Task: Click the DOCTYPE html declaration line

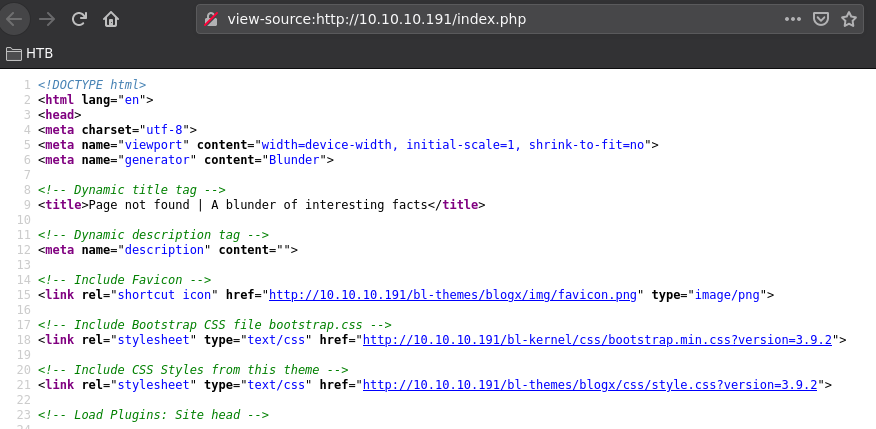Action: [x=92, y=85]
